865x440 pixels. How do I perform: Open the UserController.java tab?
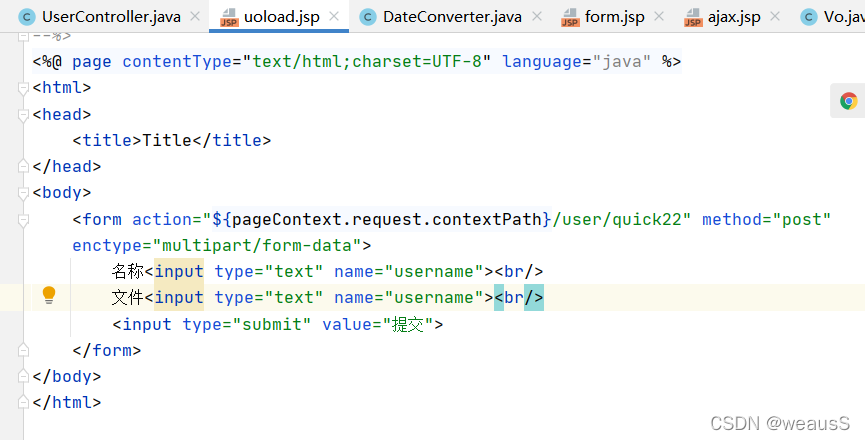(111, 17)
